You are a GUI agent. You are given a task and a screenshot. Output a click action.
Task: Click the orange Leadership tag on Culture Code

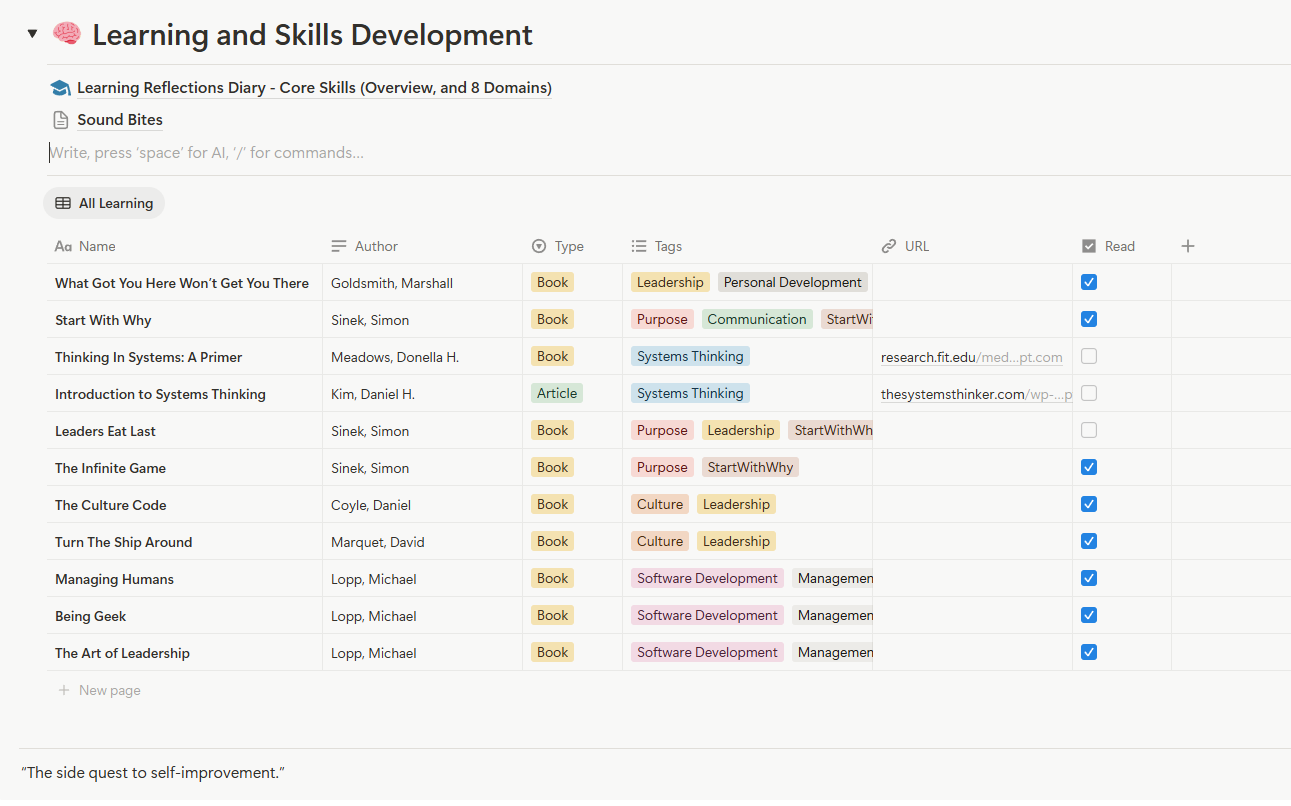coord(736,505)
